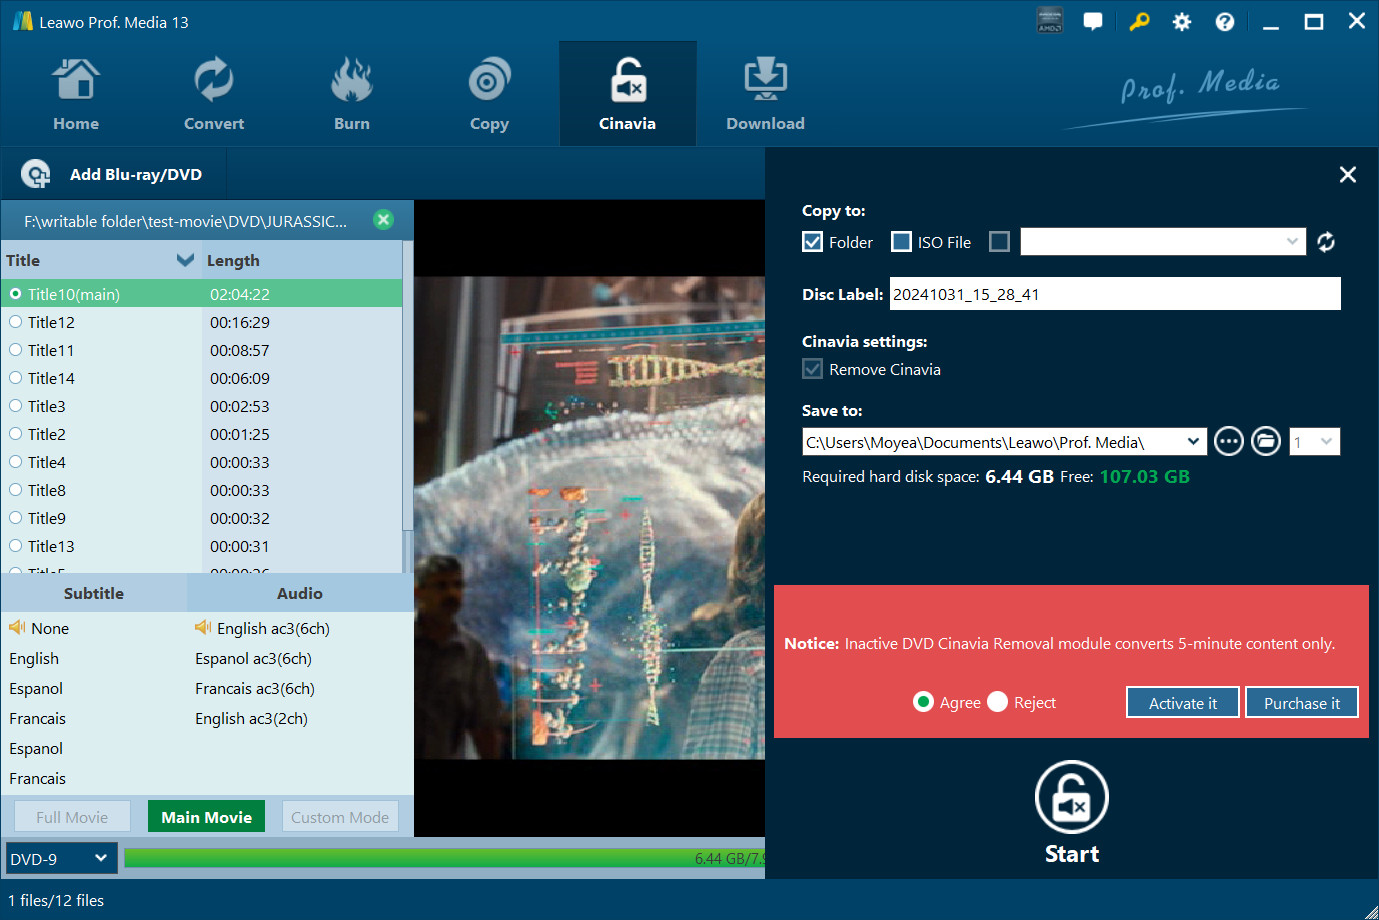
Task: Click the Title column sort chevron
Action: tap(185, 260)
